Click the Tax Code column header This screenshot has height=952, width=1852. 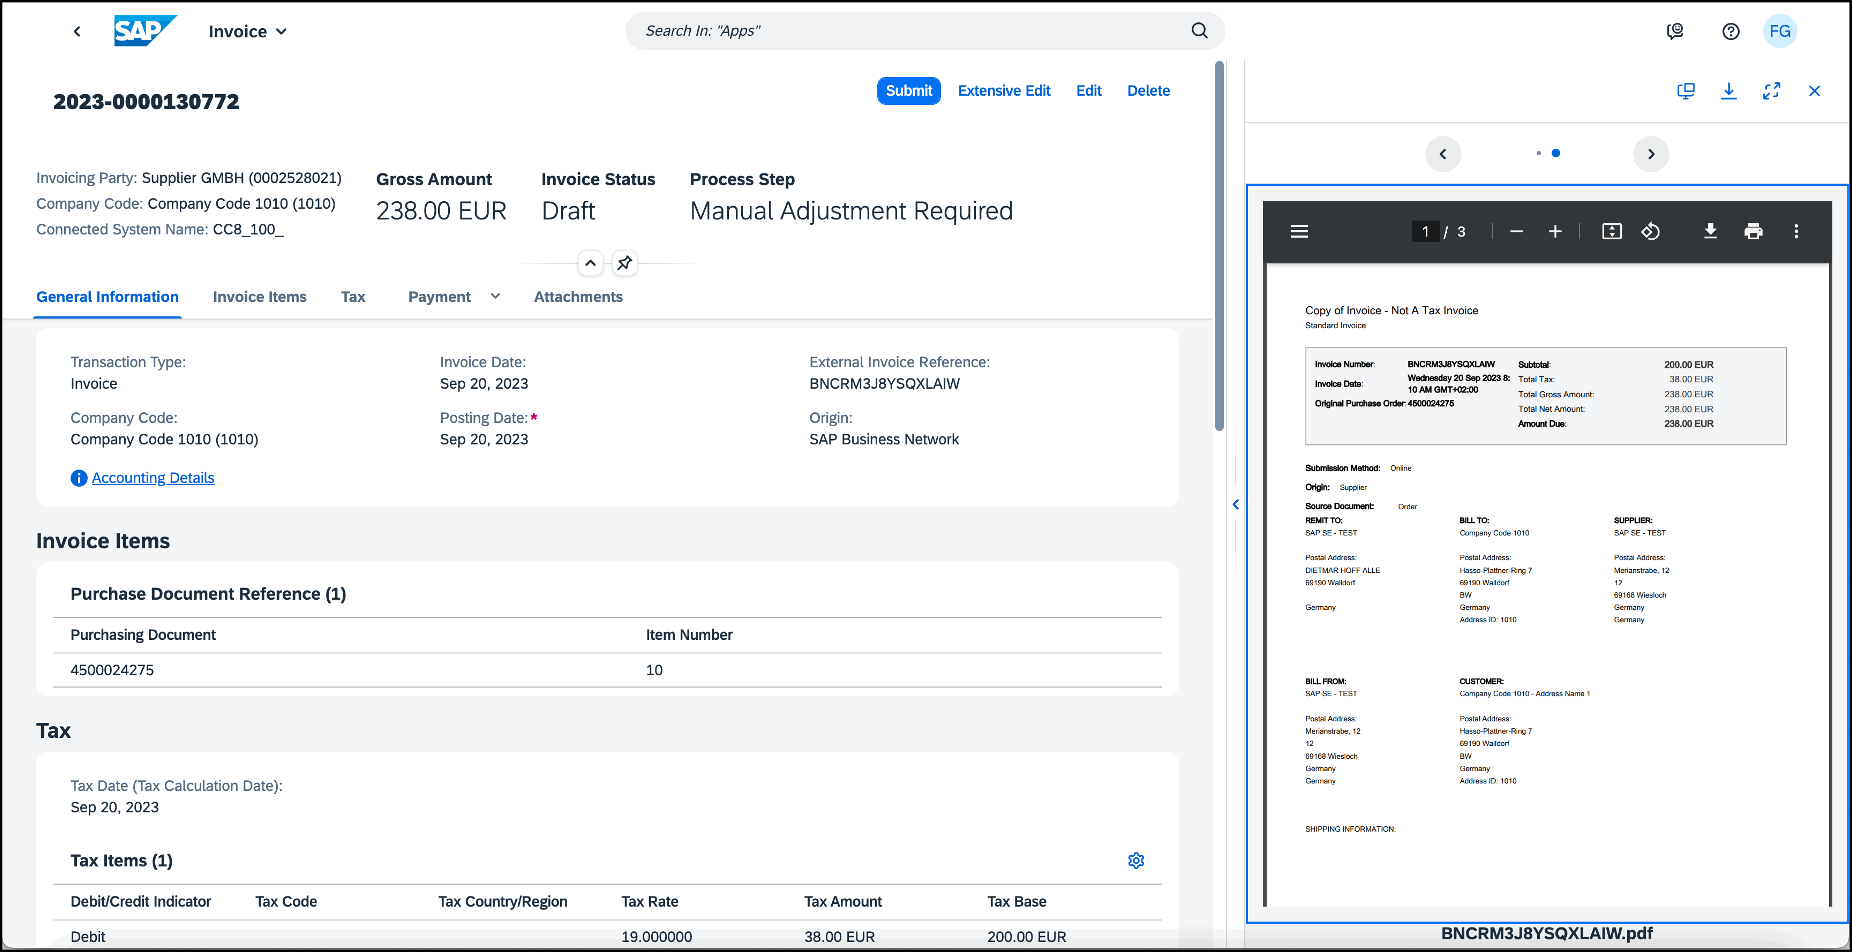point(286,902)
